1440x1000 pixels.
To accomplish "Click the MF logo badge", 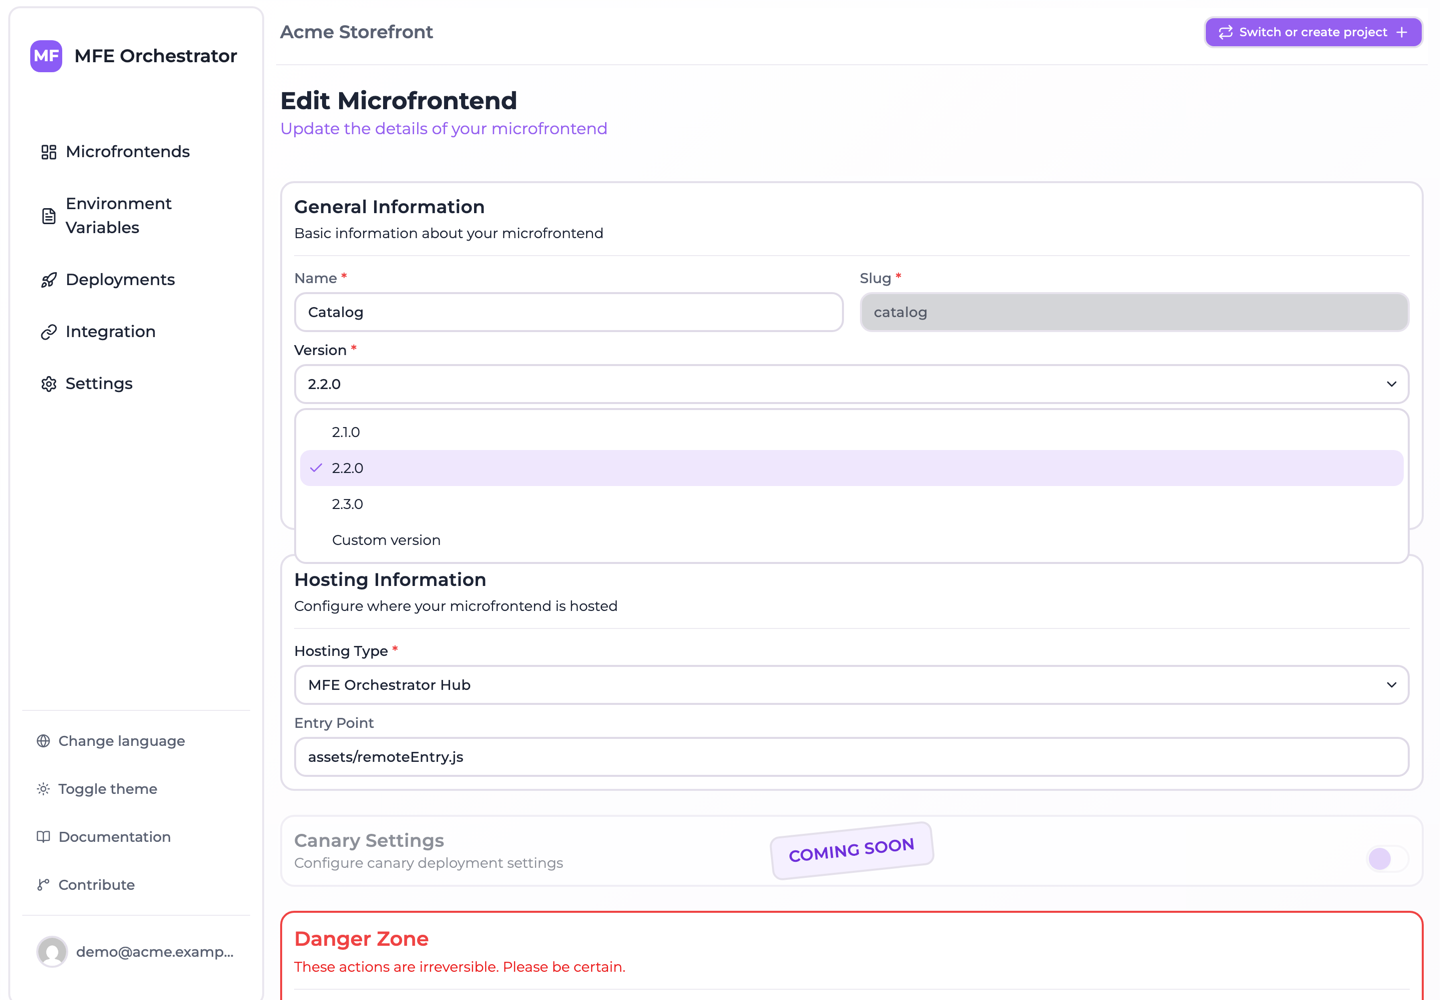I will [46, 56].
